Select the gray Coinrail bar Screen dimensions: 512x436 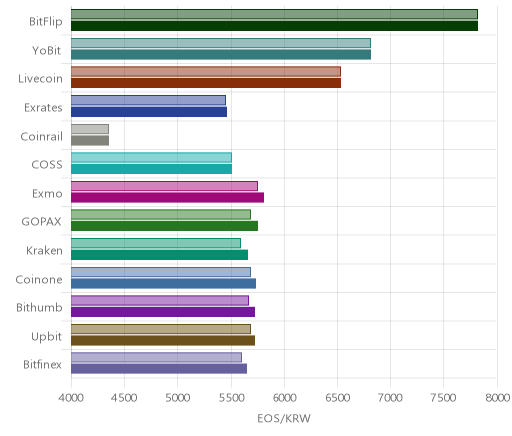[x=90, y=140]
